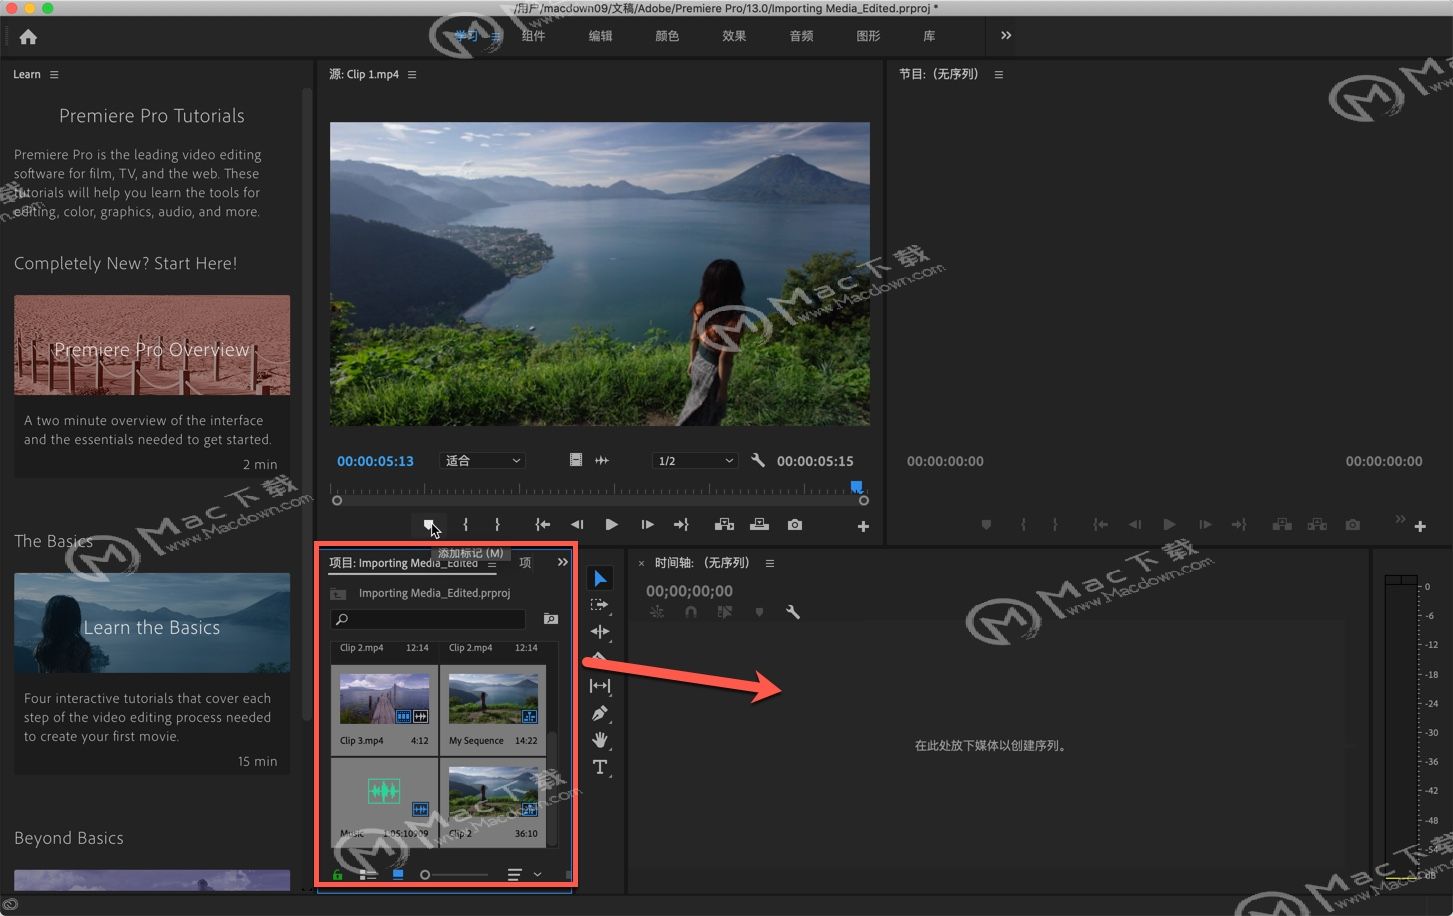Click Drag Audio Only waveform icon
The image size is (1453, 916).
pyautogui.click(x=602, y=460)
